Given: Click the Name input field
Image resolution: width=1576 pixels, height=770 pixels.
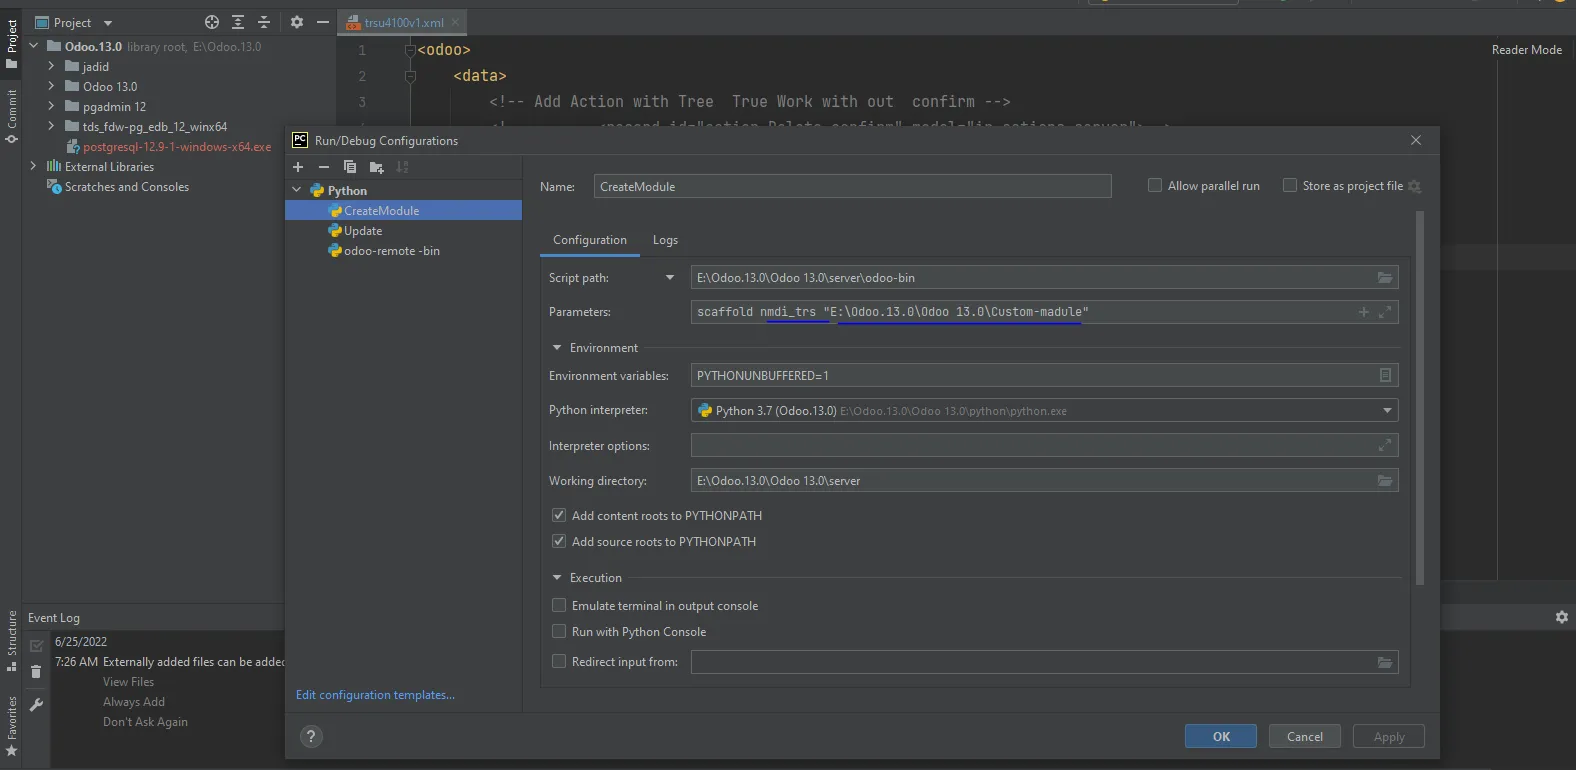Looking at the screenshot, I should pos(852,187).
